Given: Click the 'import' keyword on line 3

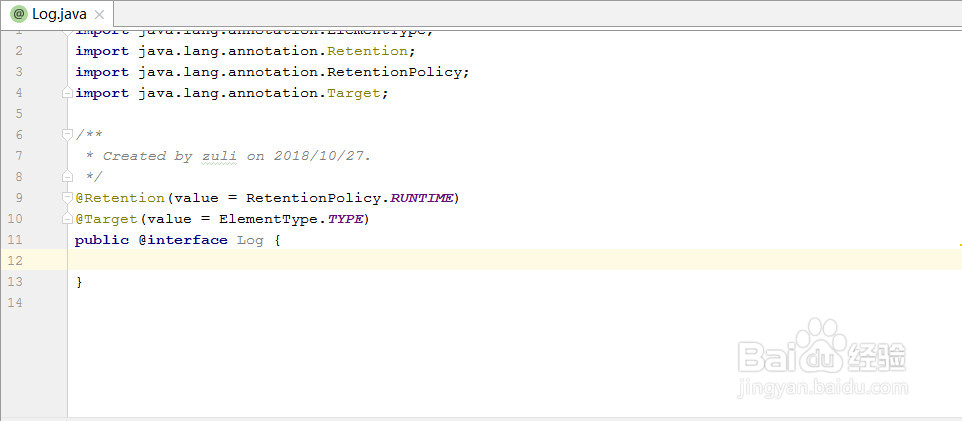Looking at the screenshot, I should 102,72.
